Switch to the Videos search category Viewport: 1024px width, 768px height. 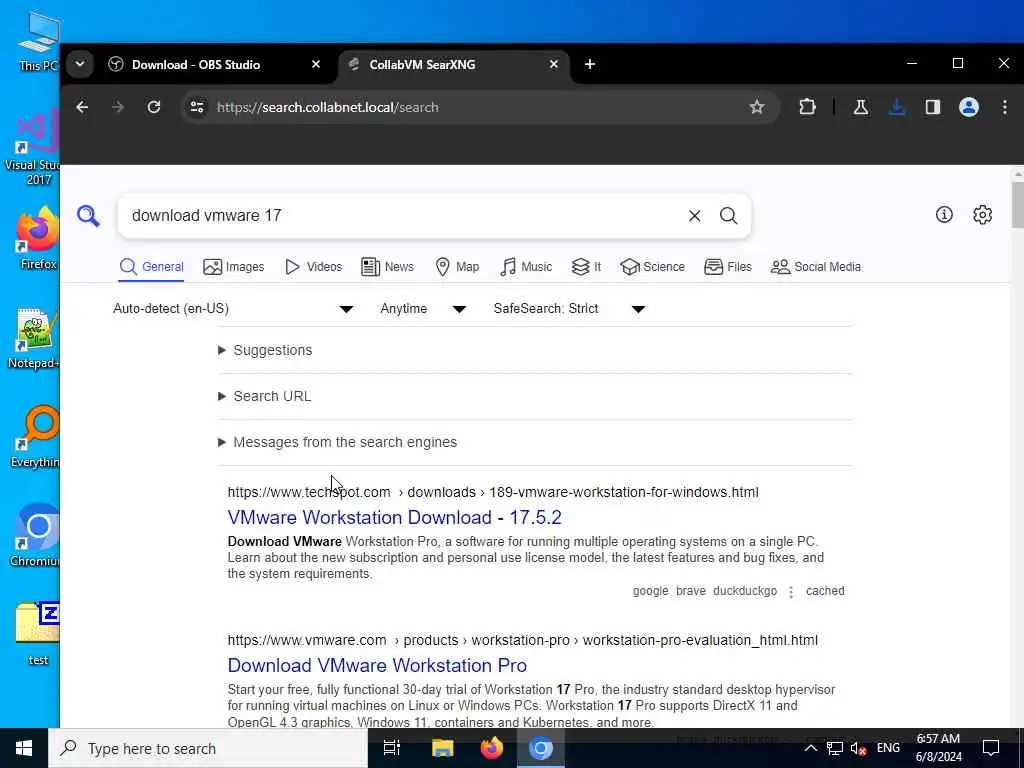coord(313,267)
